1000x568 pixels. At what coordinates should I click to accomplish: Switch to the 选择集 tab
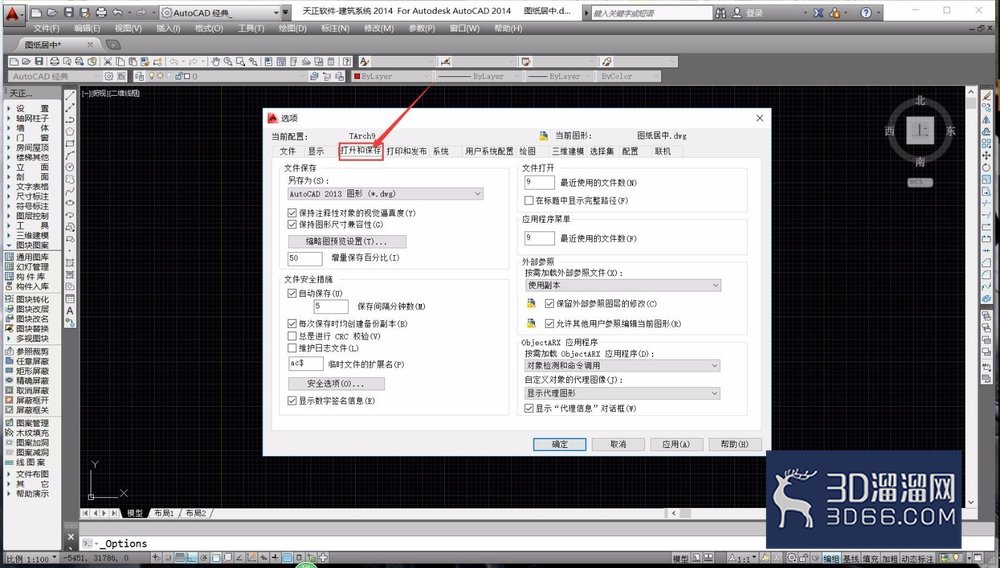click(601, 151)
